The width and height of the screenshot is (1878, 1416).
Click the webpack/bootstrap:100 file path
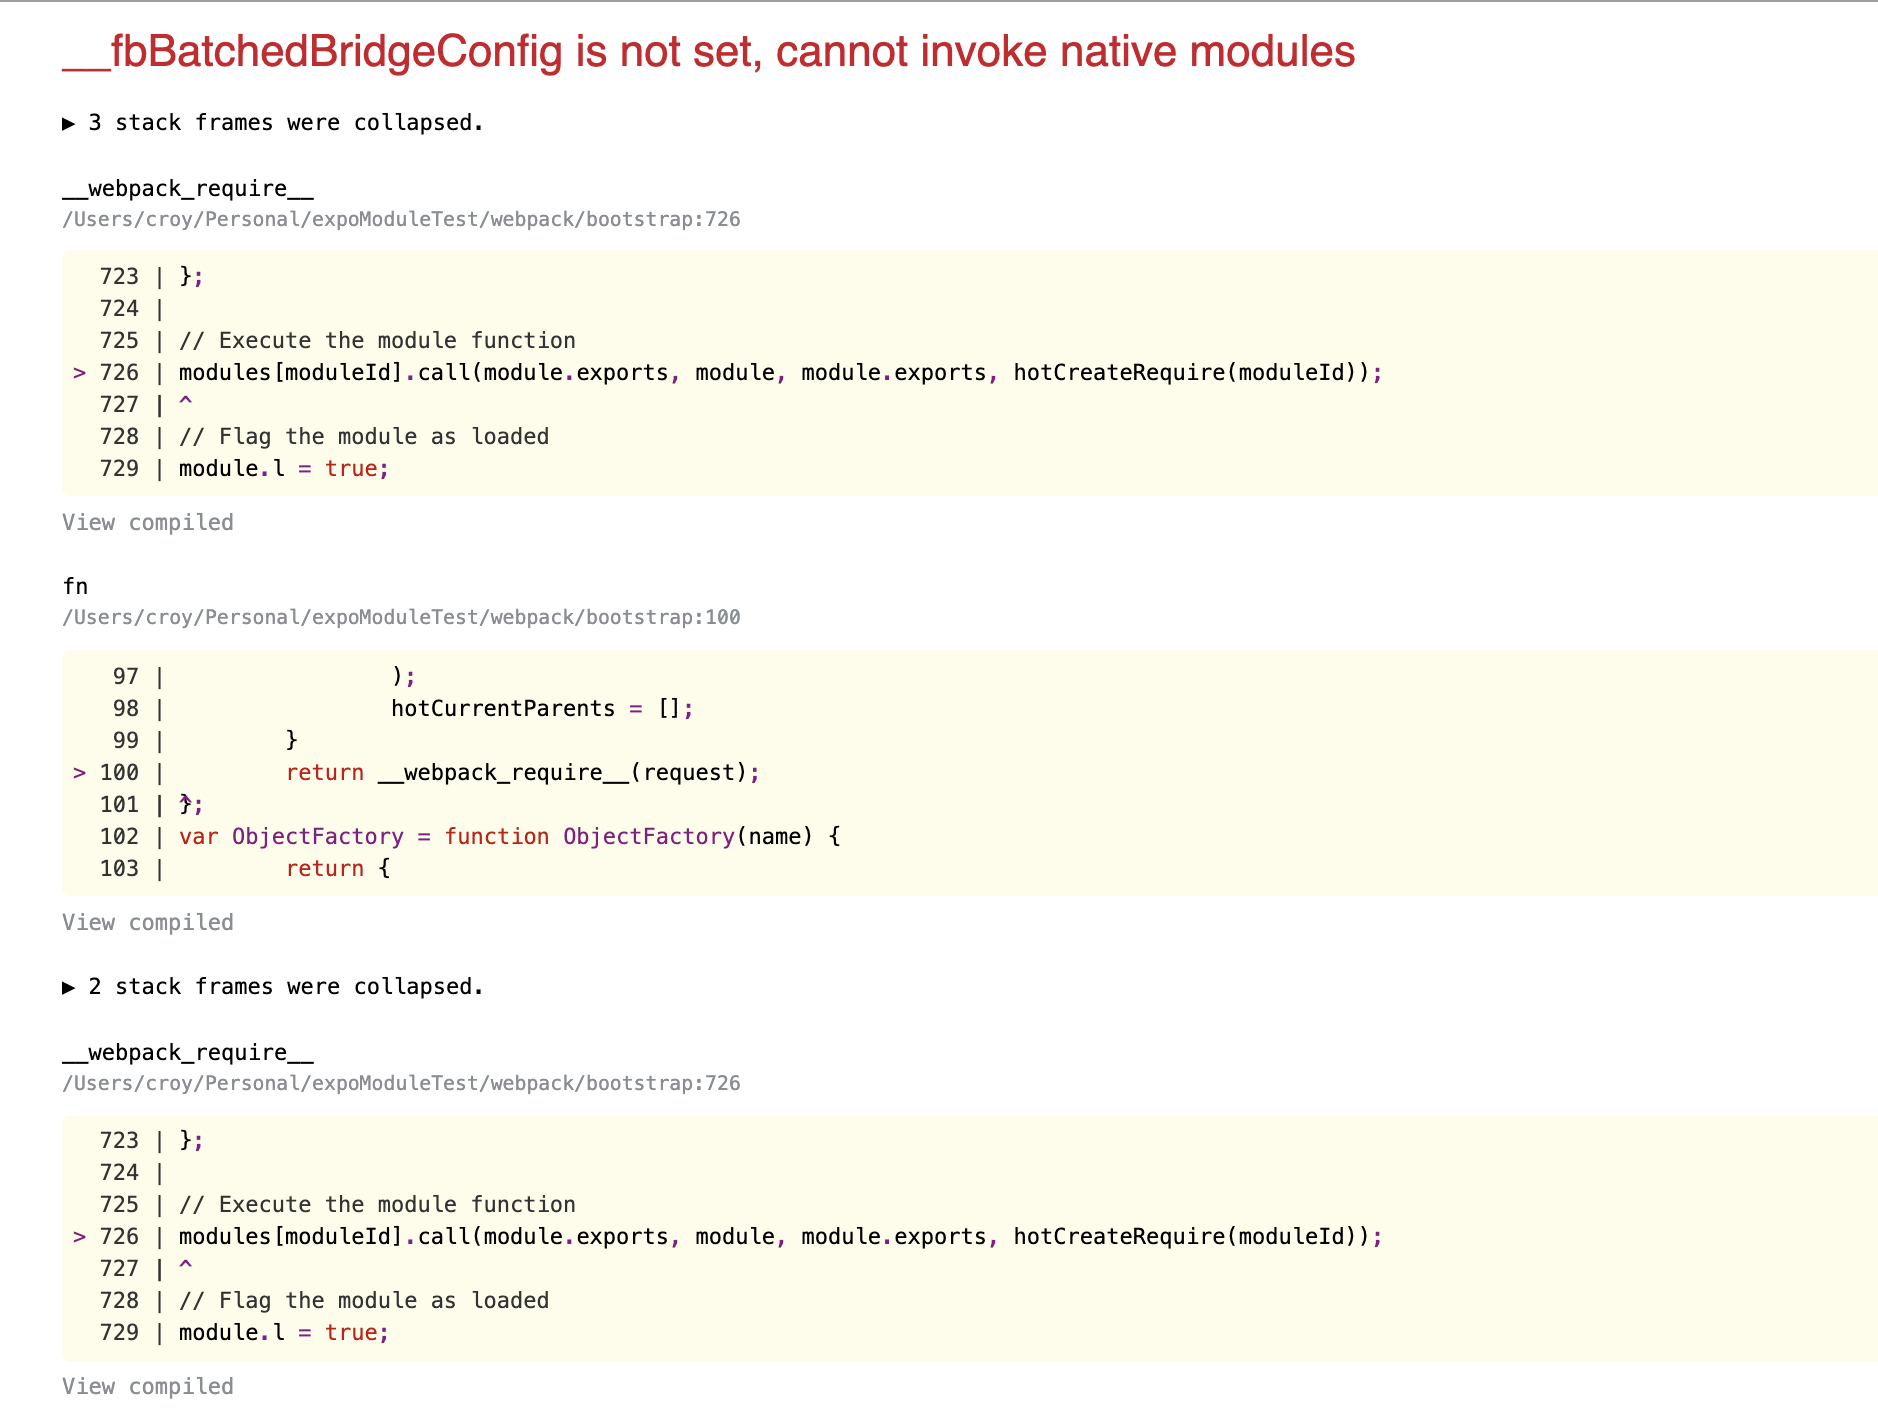(400, 617)
